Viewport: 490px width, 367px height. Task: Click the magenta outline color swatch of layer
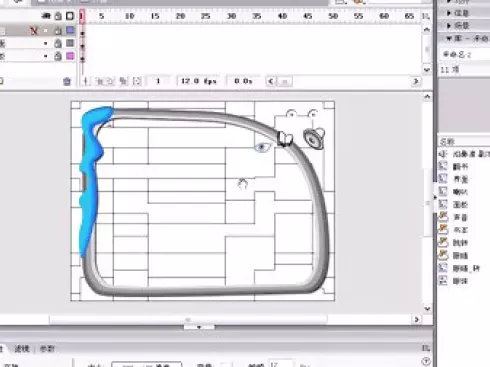tap(70, 56)
